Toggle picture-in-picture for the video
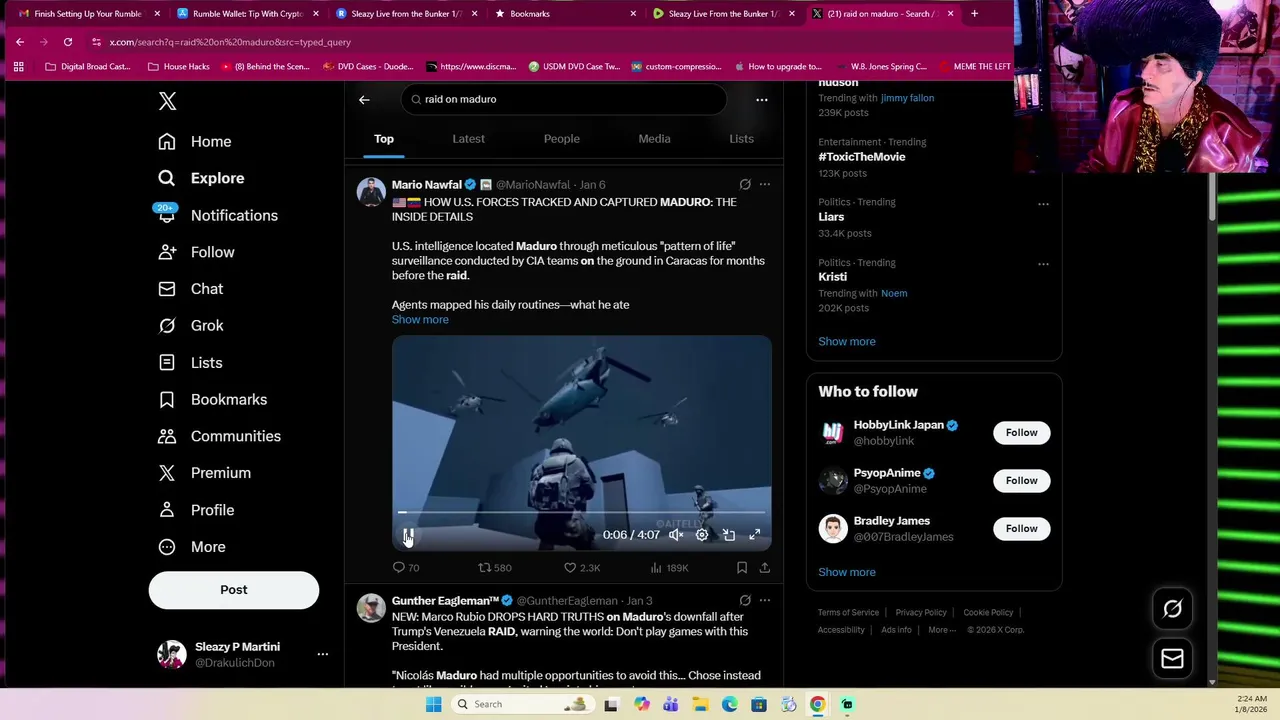 pos(729,535)
